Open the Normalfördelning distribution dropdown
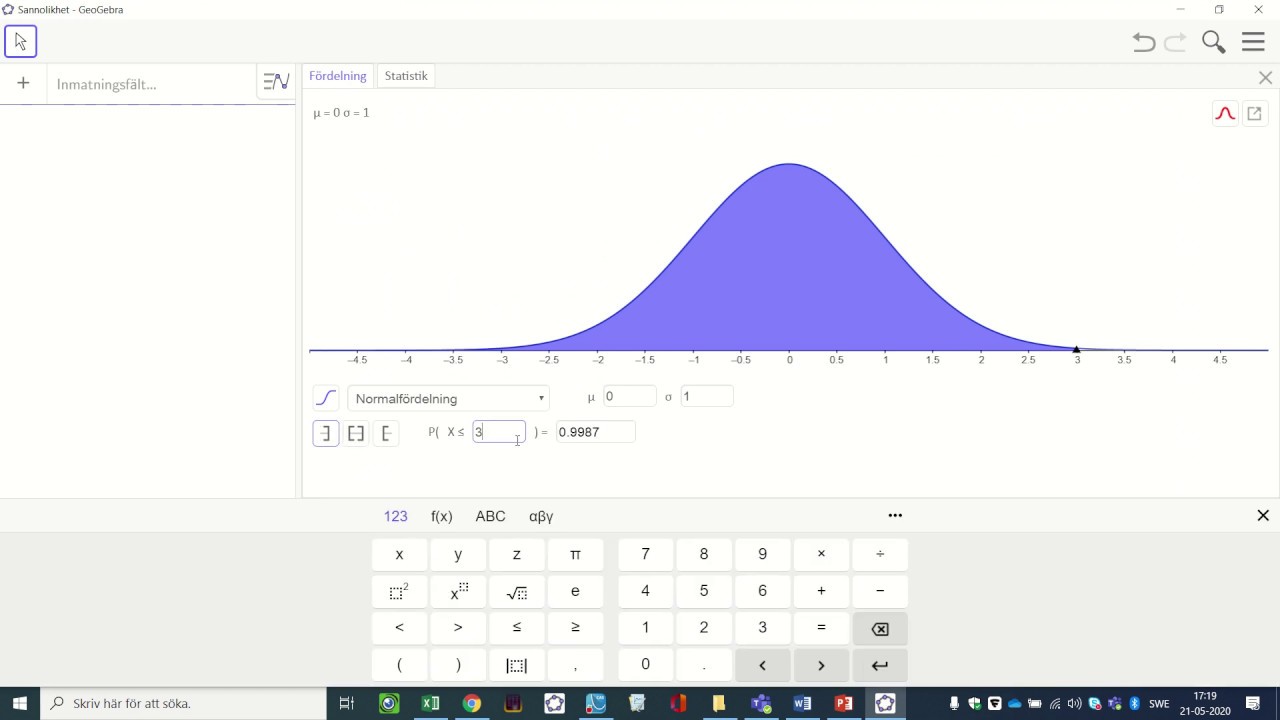The image size is (1280, 720). point(449,398)
